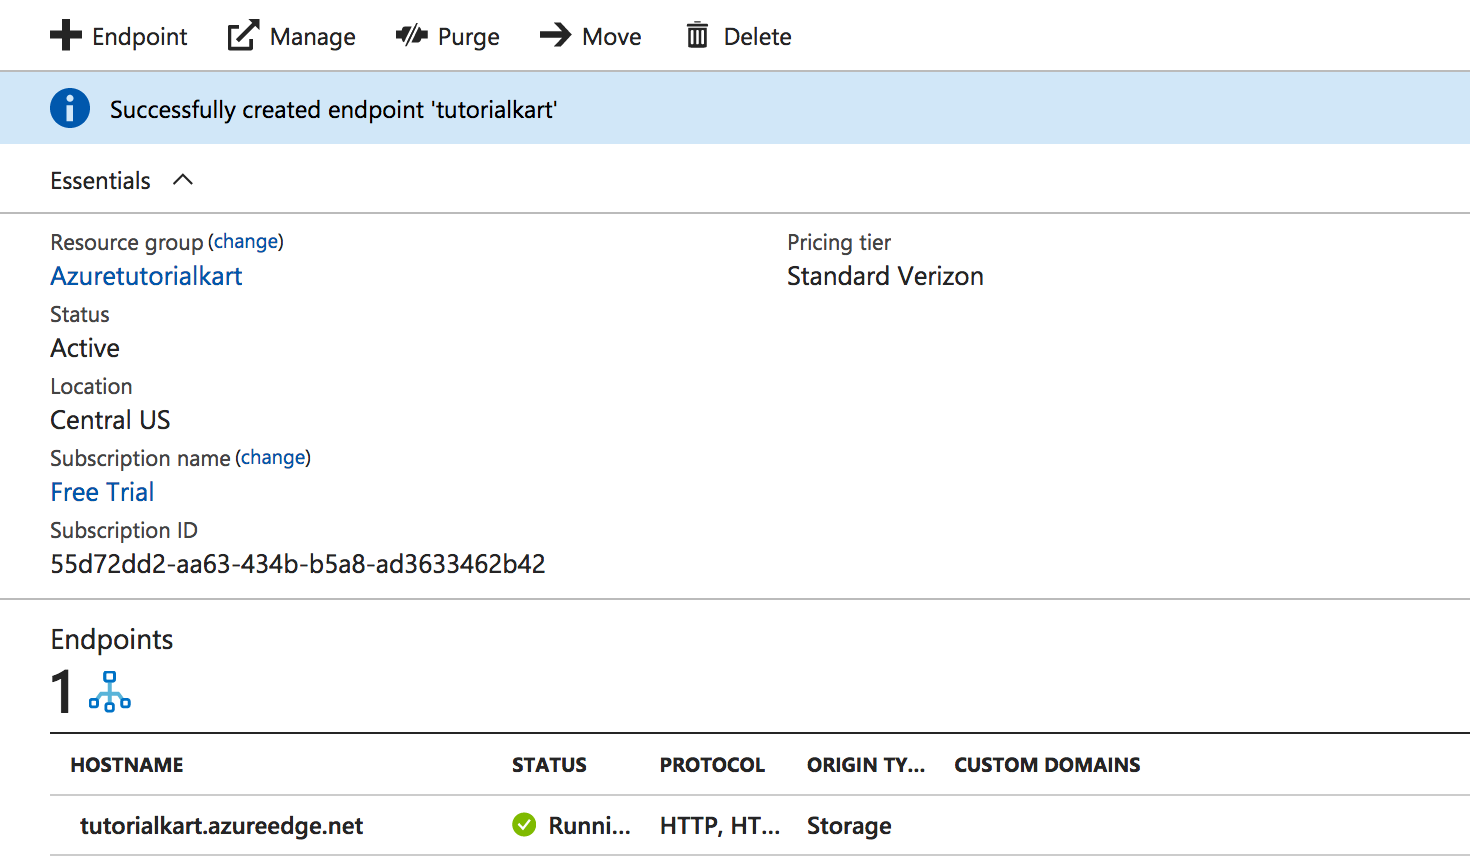Open the Endpoints topology diagram icon
Screen dimensions: 1470x864
coord(109,692)
